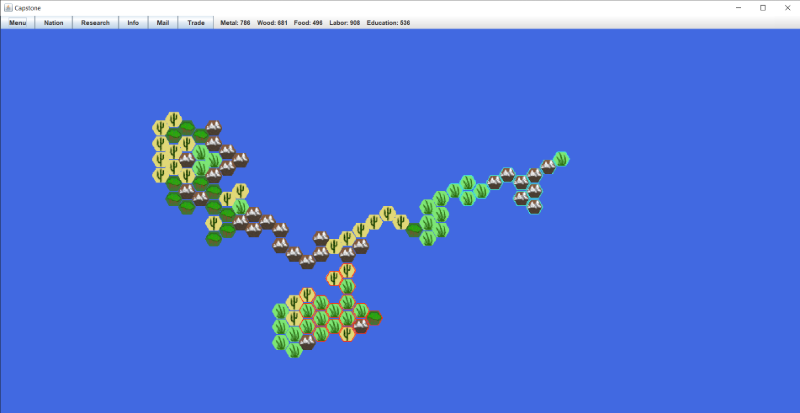Click the bottom mountain hex in cyan-bordered cluster
The image size is (800, 413).
tap(534, 206)
